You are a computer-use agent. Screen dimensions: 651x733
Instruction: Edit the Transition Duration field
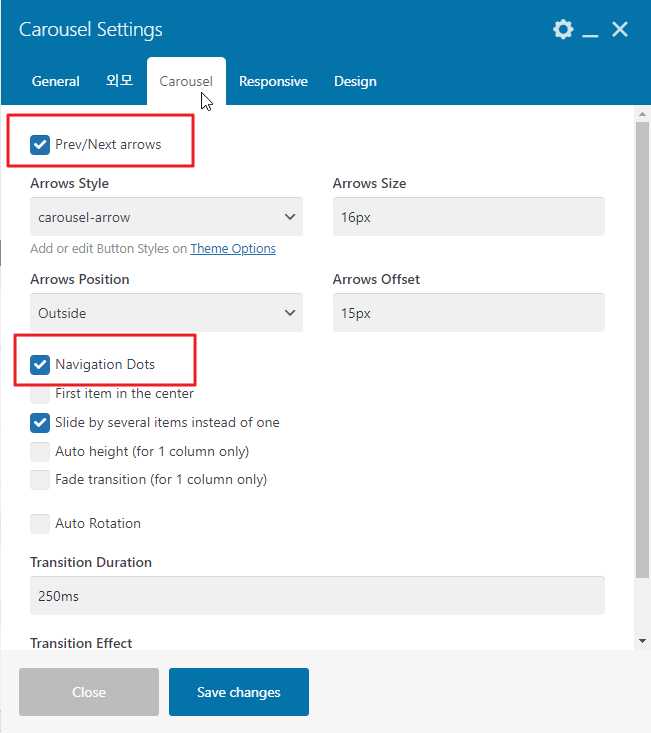[x=317, y=596]
